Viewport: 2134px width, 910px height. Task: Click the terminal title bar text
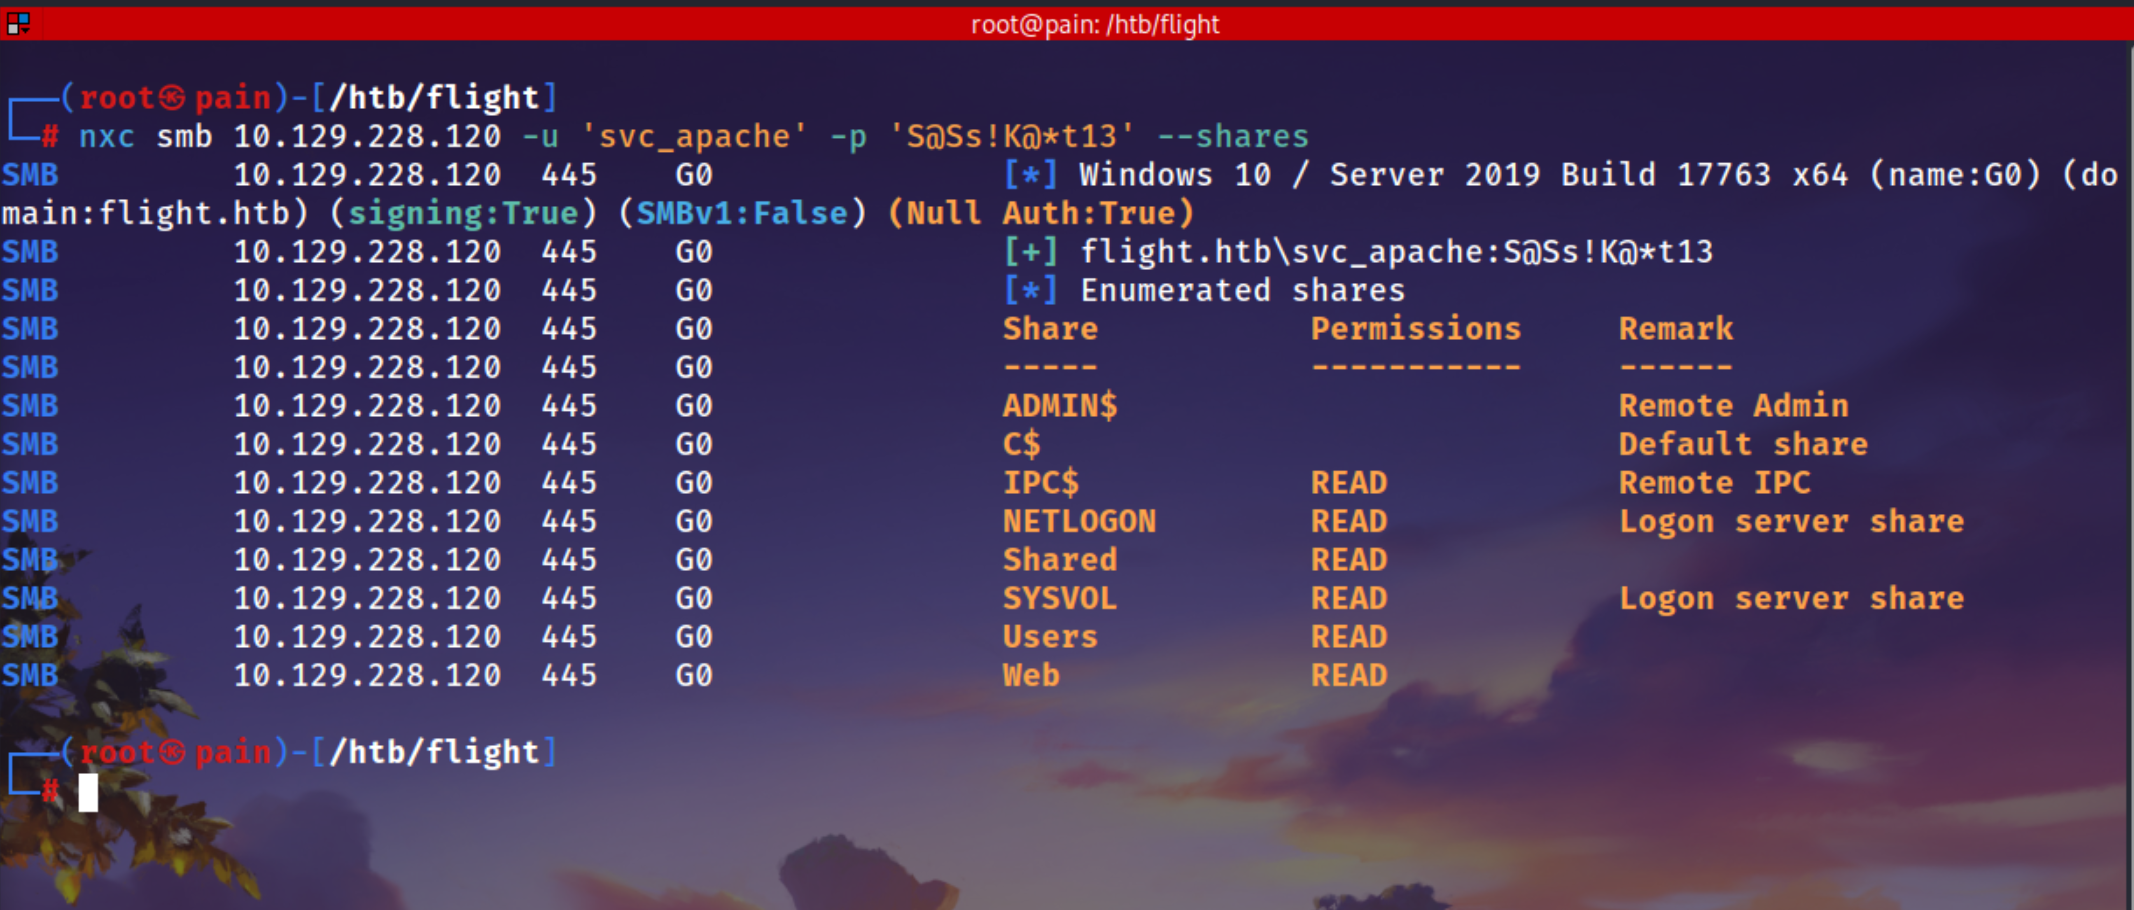click(1095, 24)
